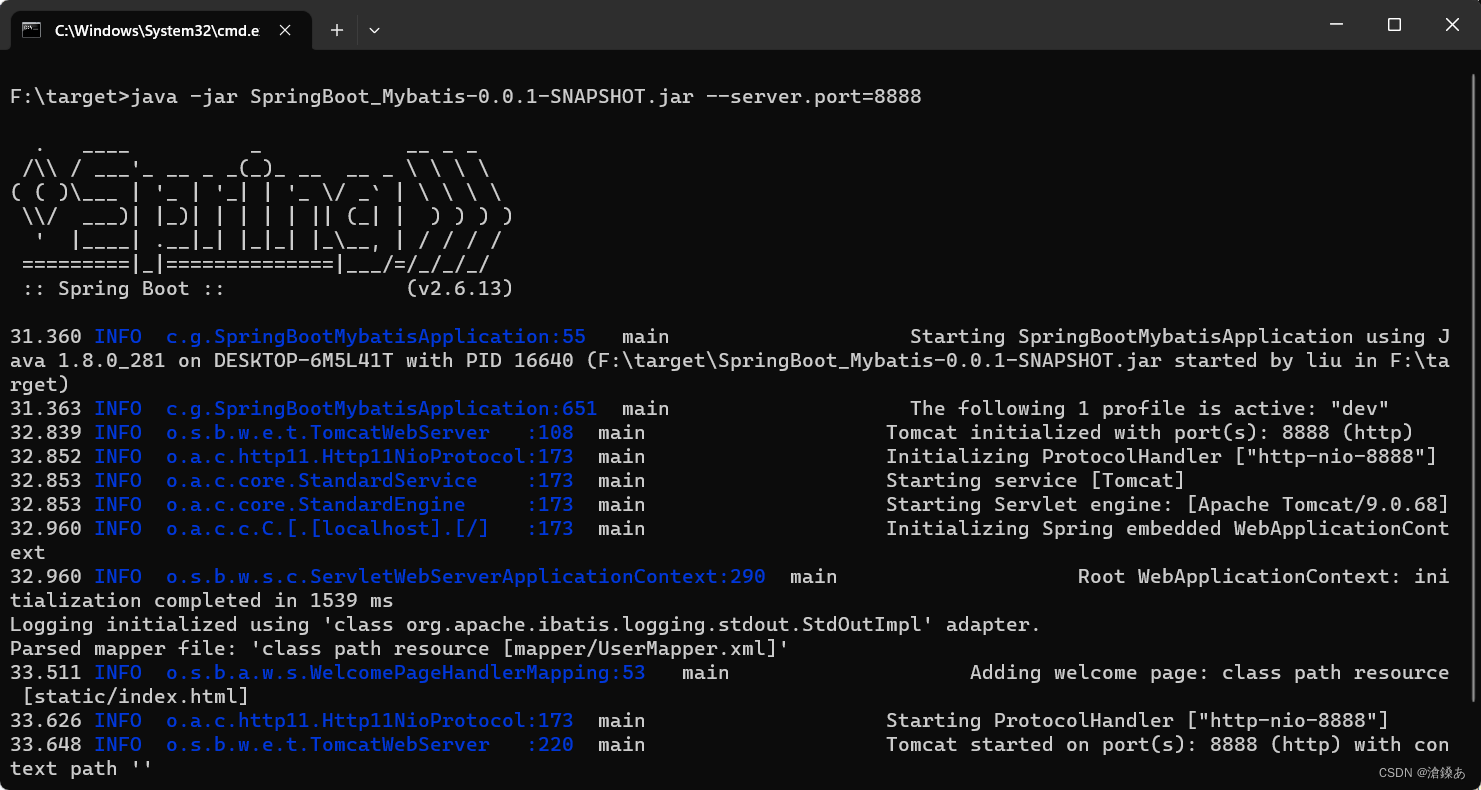
Task: Click 'o.a.c.core.StandardService' logger name
Action: coord(322,481)
